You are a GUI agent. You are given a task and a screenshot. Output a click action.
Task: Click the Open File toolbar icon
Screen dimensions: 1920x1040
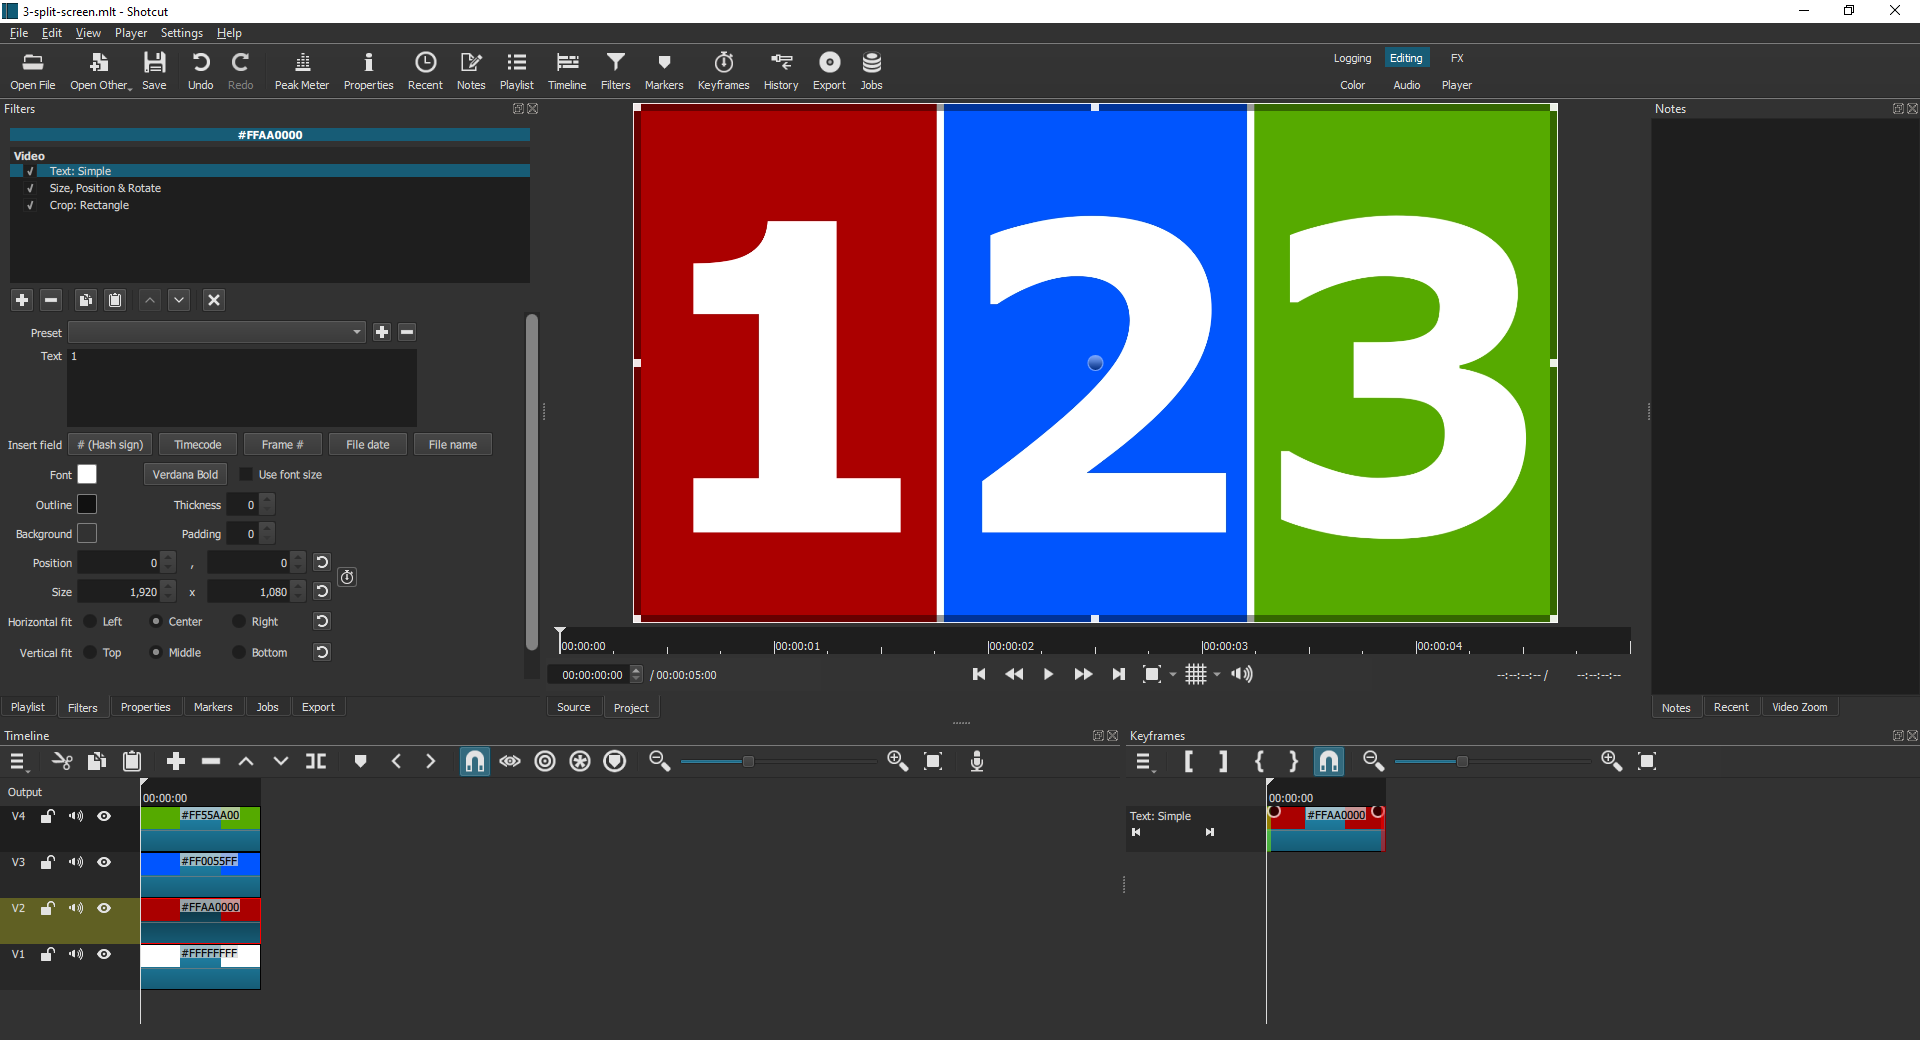32,71
